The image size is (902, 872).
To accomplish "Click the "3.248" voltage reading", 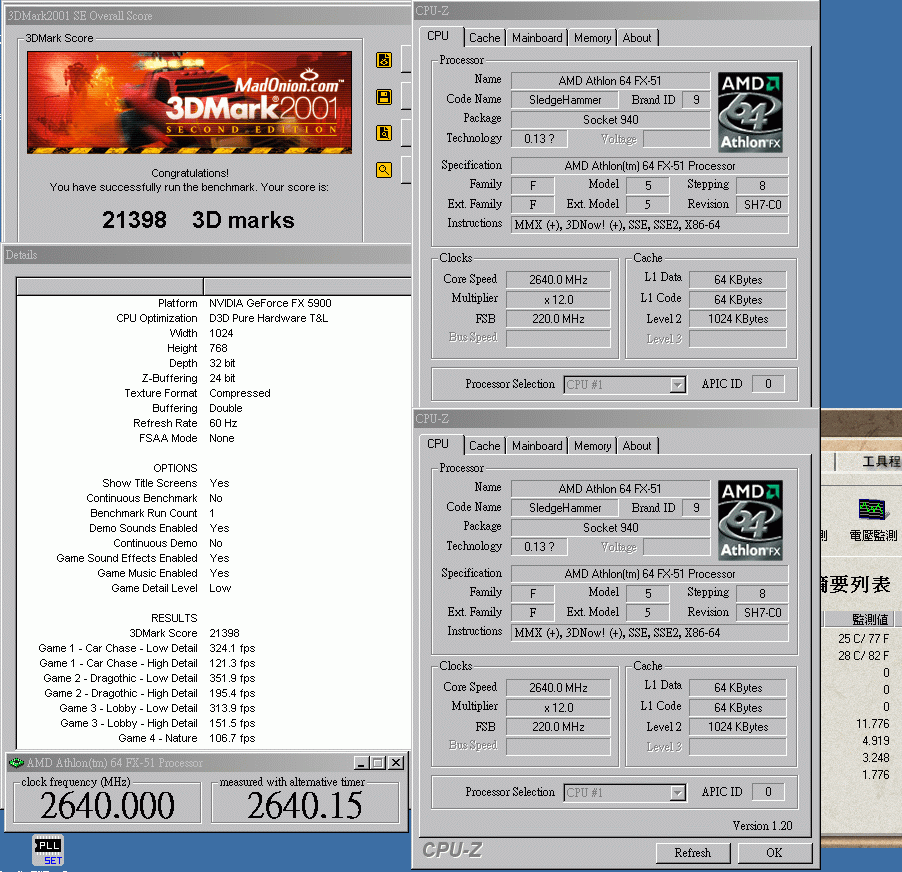I will [876, 758].
